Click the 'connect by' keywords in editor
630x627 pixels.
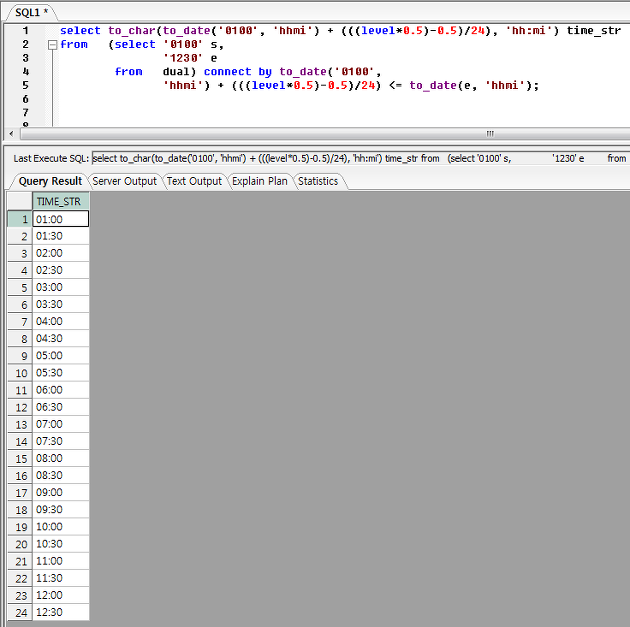coord(238,72)
